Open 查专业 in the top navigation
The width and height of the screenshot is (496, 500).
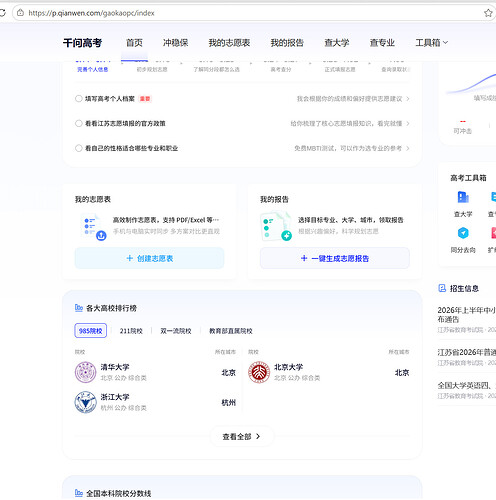(x=382, y=43)
